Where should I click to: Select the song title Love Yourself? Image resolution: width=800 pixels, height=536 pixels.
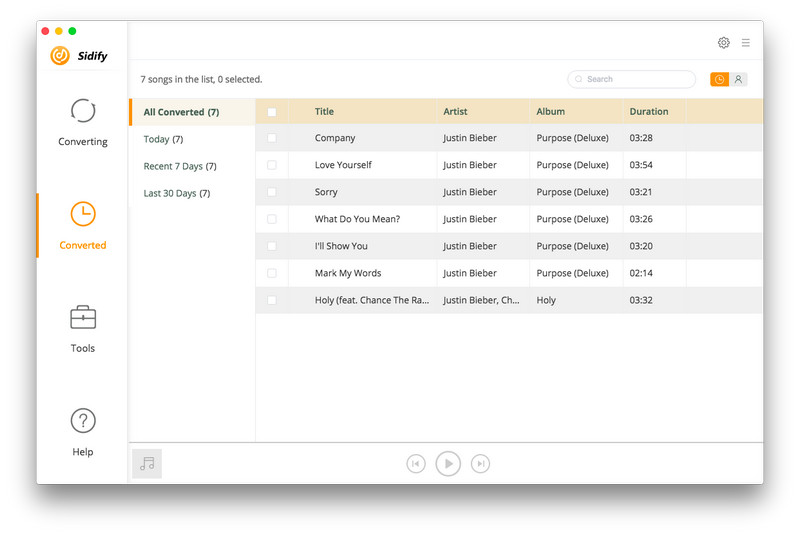pyautogui.click(x=343, y=165)
